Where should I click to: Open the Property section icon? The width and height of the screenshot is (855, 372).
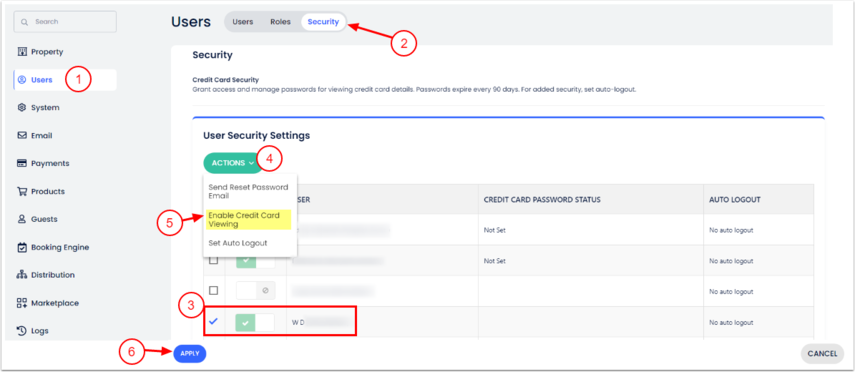coord(22,52)
